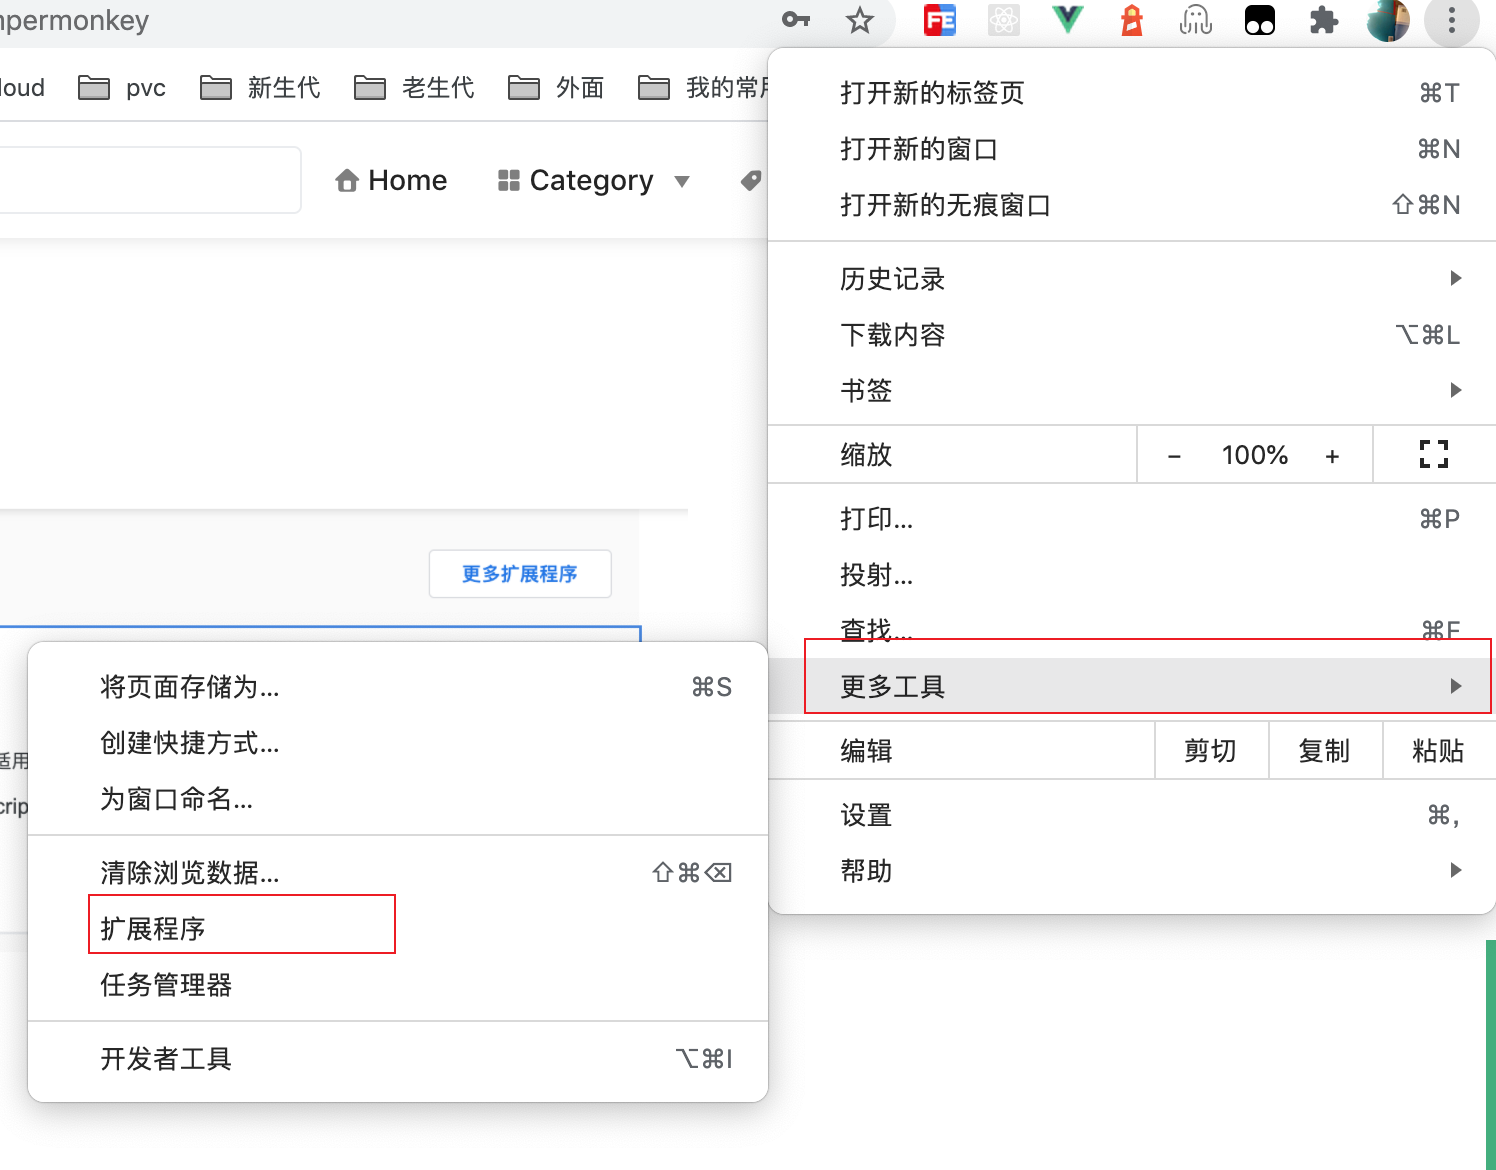Open 开发者工具 from the submenu
The height and width of the screenshot is (1170, 1496).
pos(398,1059)
